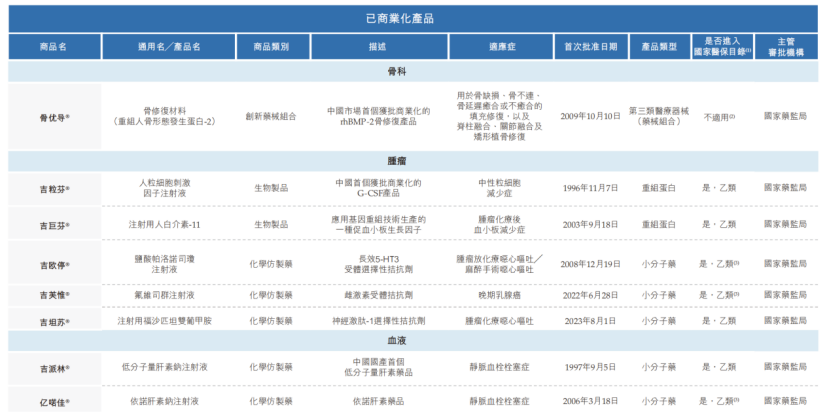This screenshot has width=830, height=419.
Task: Select the 人粒細胞刺激因子注射液 cell
Action: point(165,188)
